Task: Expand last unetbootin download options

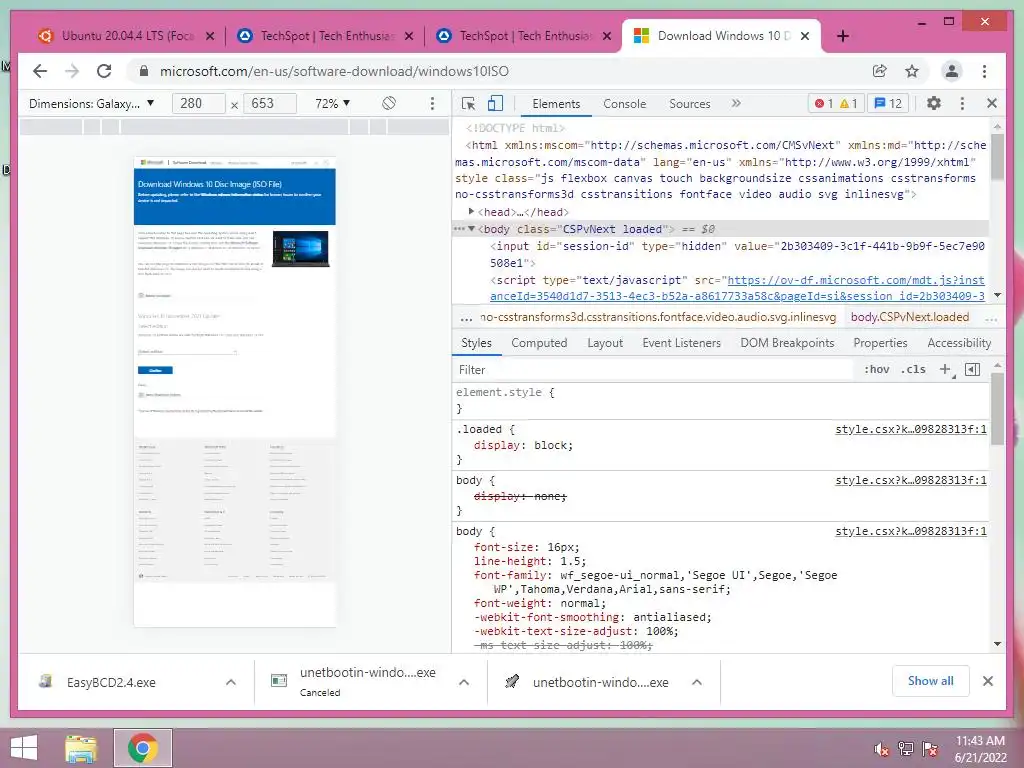Action: tap(697, 682)
